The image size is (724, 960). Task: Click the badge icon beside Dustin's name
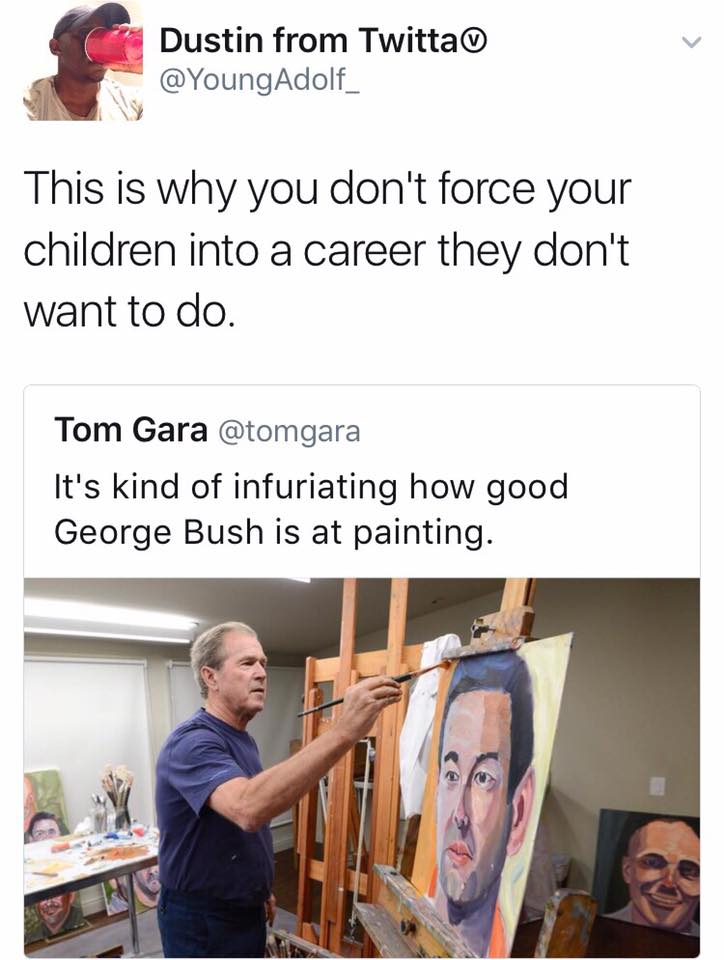480,40
